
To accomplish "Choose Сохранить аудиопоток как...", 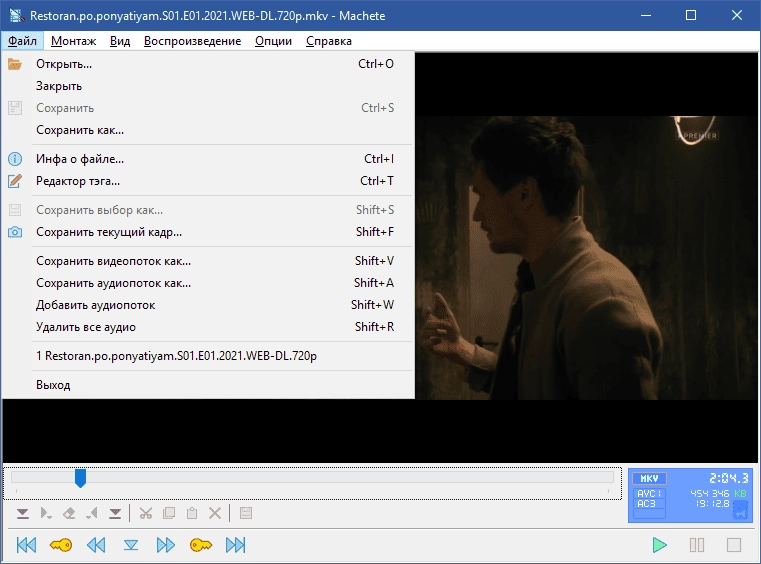I will (208, 283).
